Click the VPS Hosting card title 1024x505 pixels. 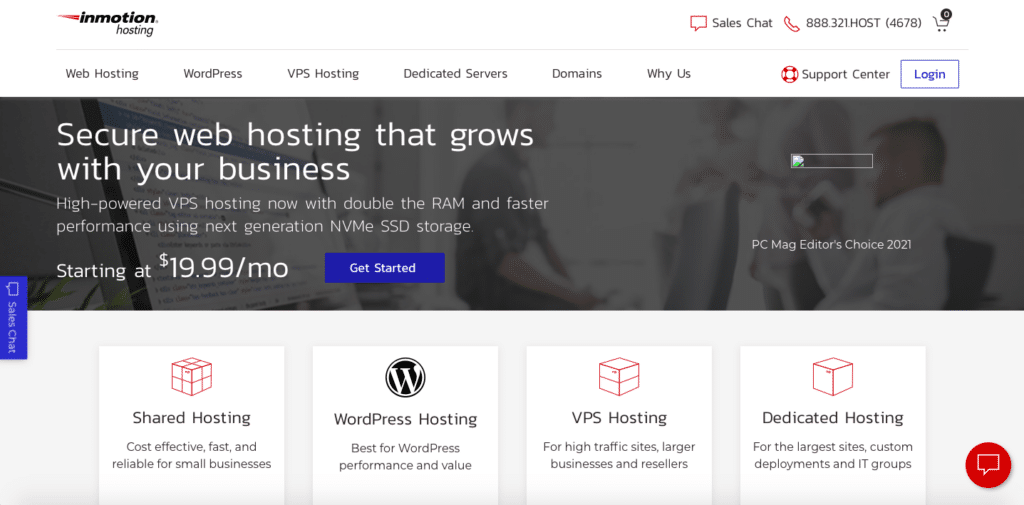tap(619, 418)
